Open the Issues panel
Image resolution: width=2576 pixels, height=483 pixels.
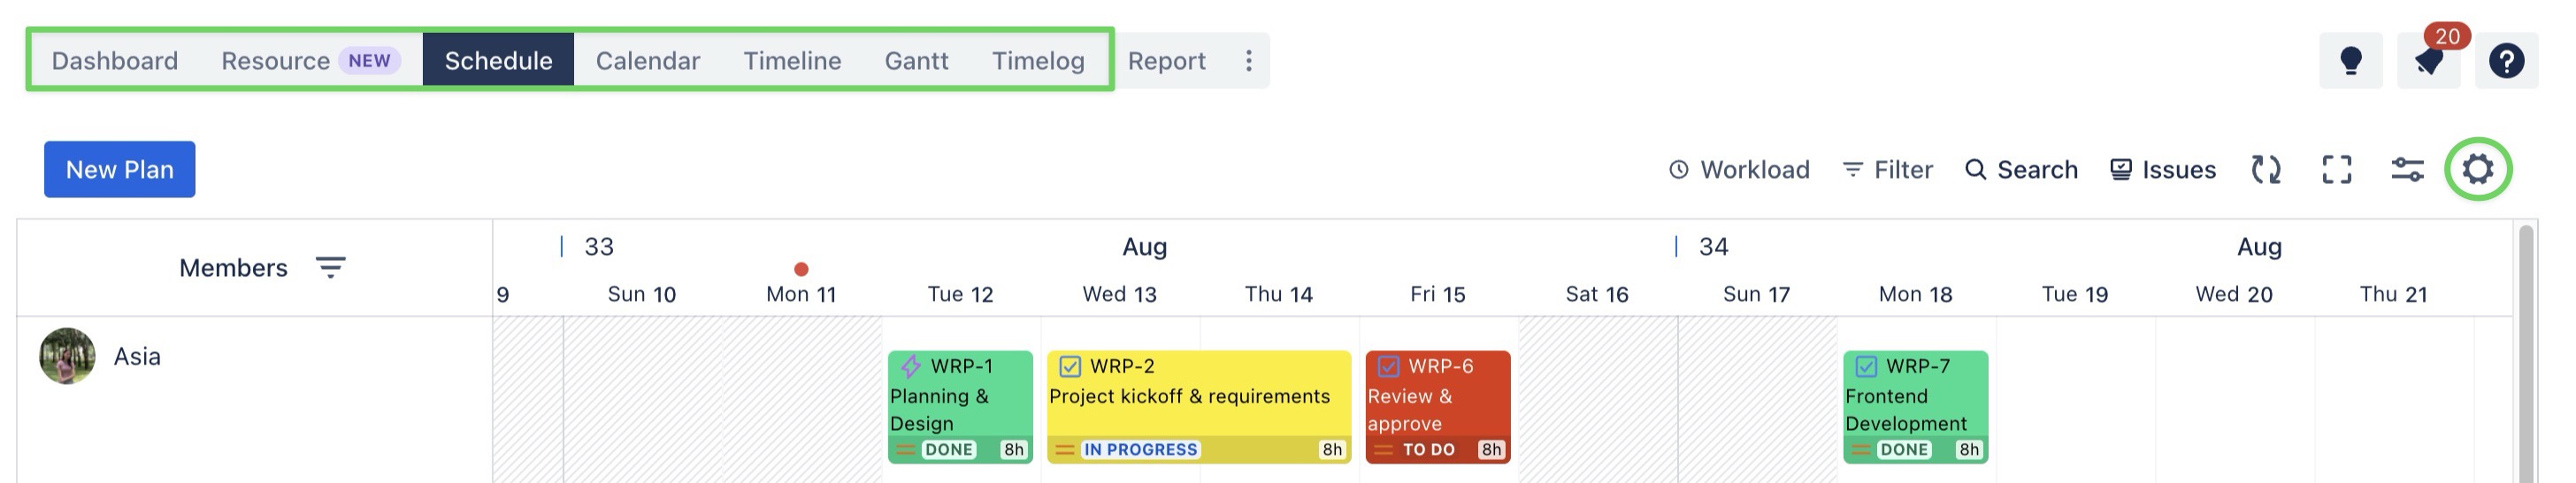[x=2163, y=169]
